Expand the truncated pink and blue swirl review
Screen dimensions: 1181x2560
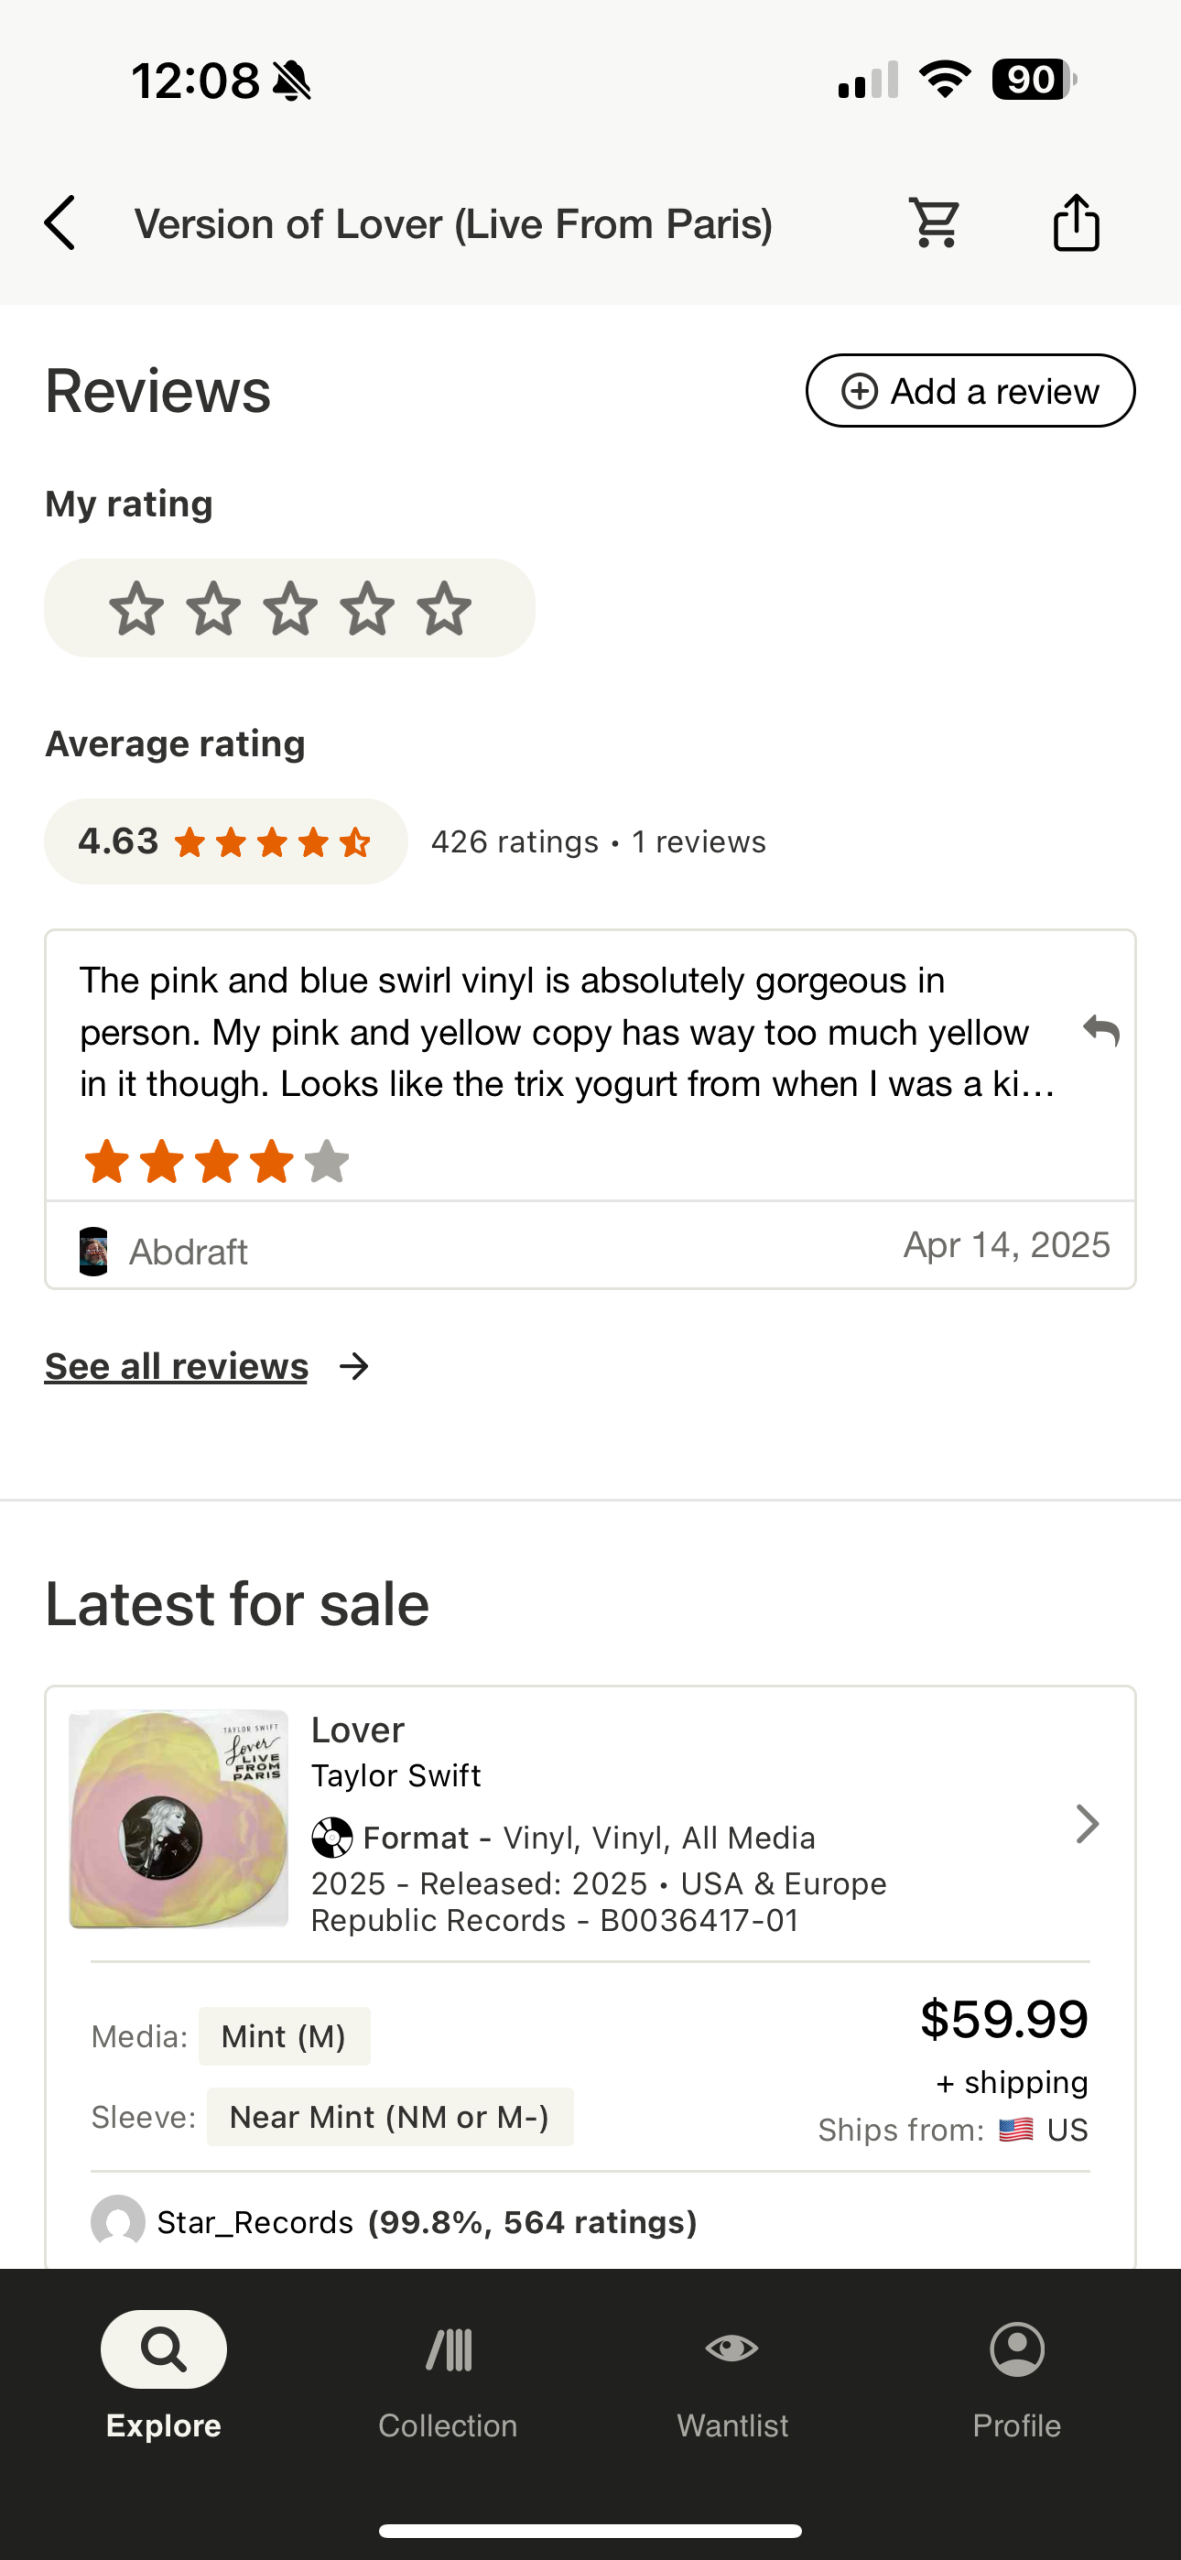(567, 1032)
